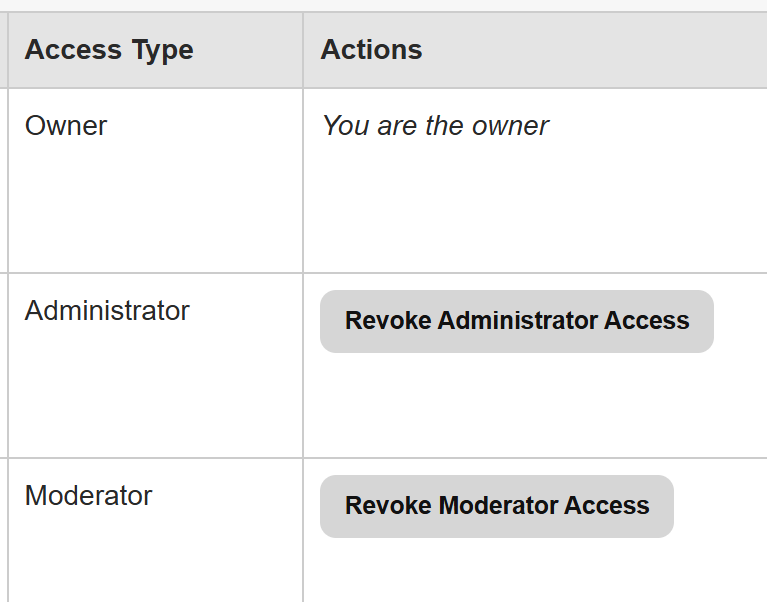Screen dimensions: 767x602
Task: Click 'Administrator' text inside the revoke button
Action: tap(518, 321)
